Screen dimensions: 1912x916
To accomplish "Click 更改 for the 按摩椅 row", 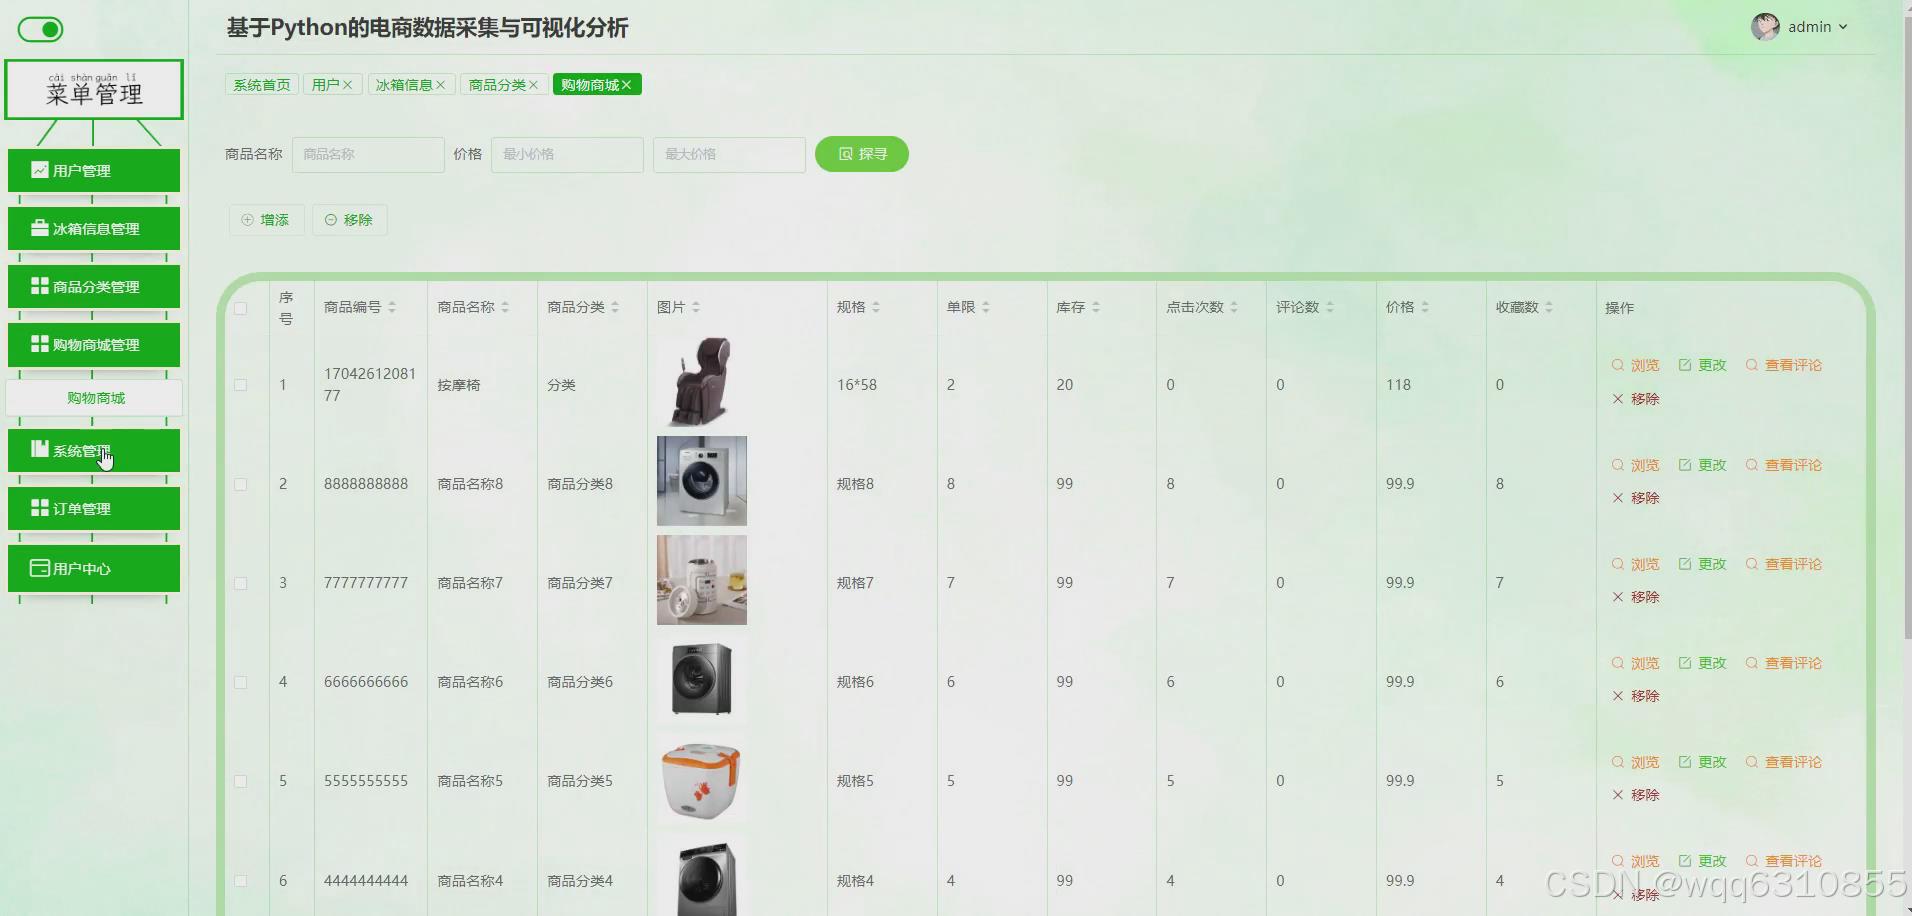I will [1703, 365].
